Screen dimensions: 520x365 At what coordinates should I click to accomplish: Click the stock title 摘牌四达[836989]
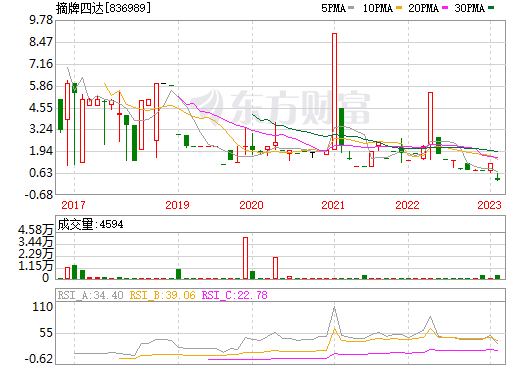point(103,8)
